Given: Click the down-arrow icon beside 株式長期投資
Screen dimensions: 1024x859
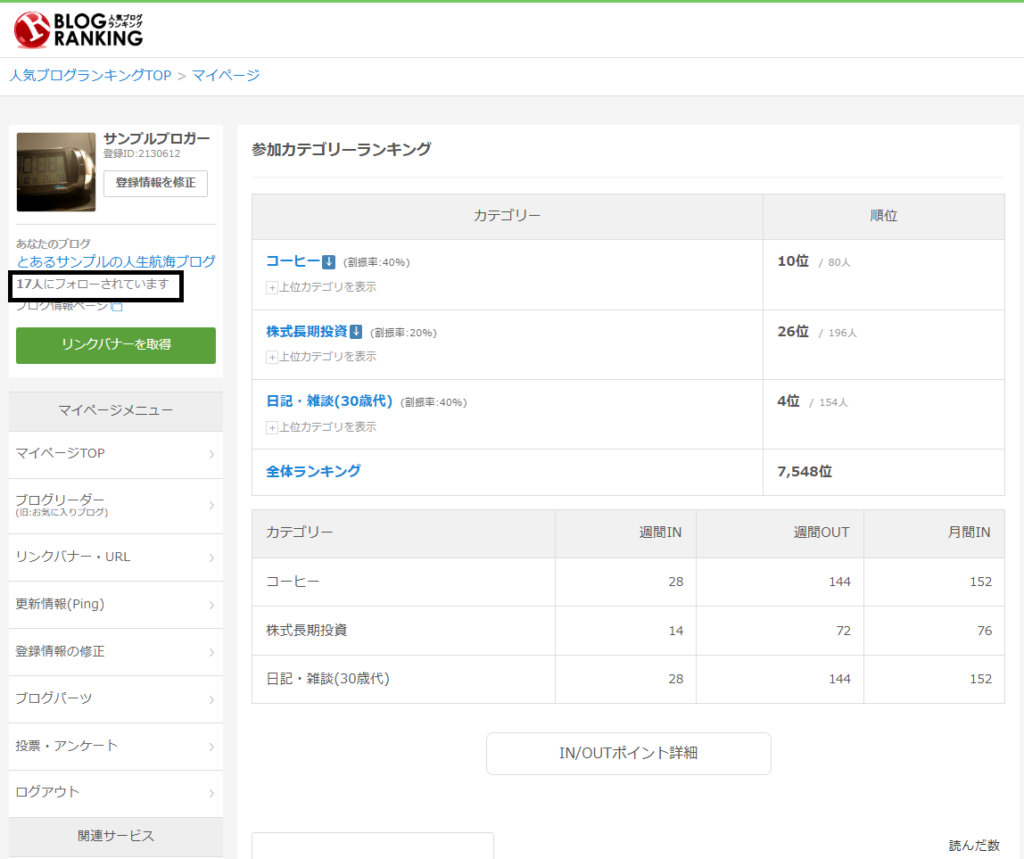Looking at the screenshot, I should click(x=356, y=332).
